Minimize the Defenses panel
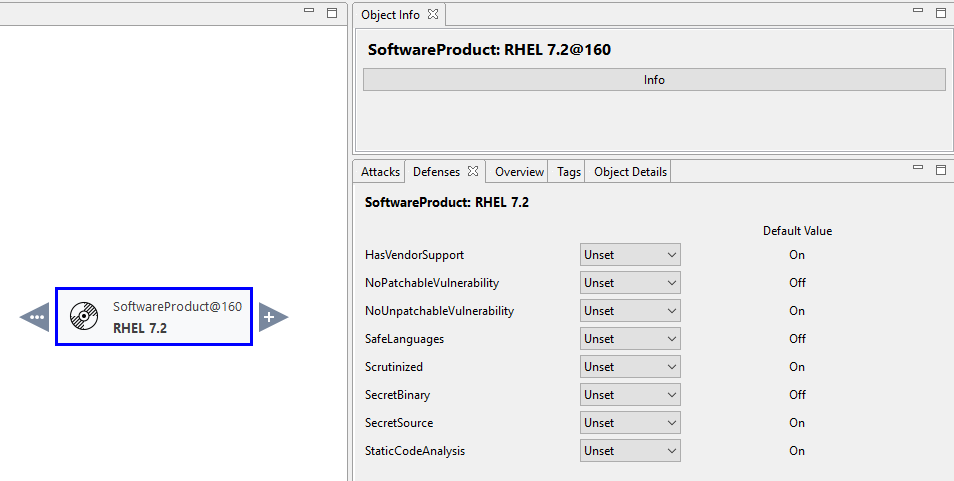 pyautogui.click(x=918, y=168)
